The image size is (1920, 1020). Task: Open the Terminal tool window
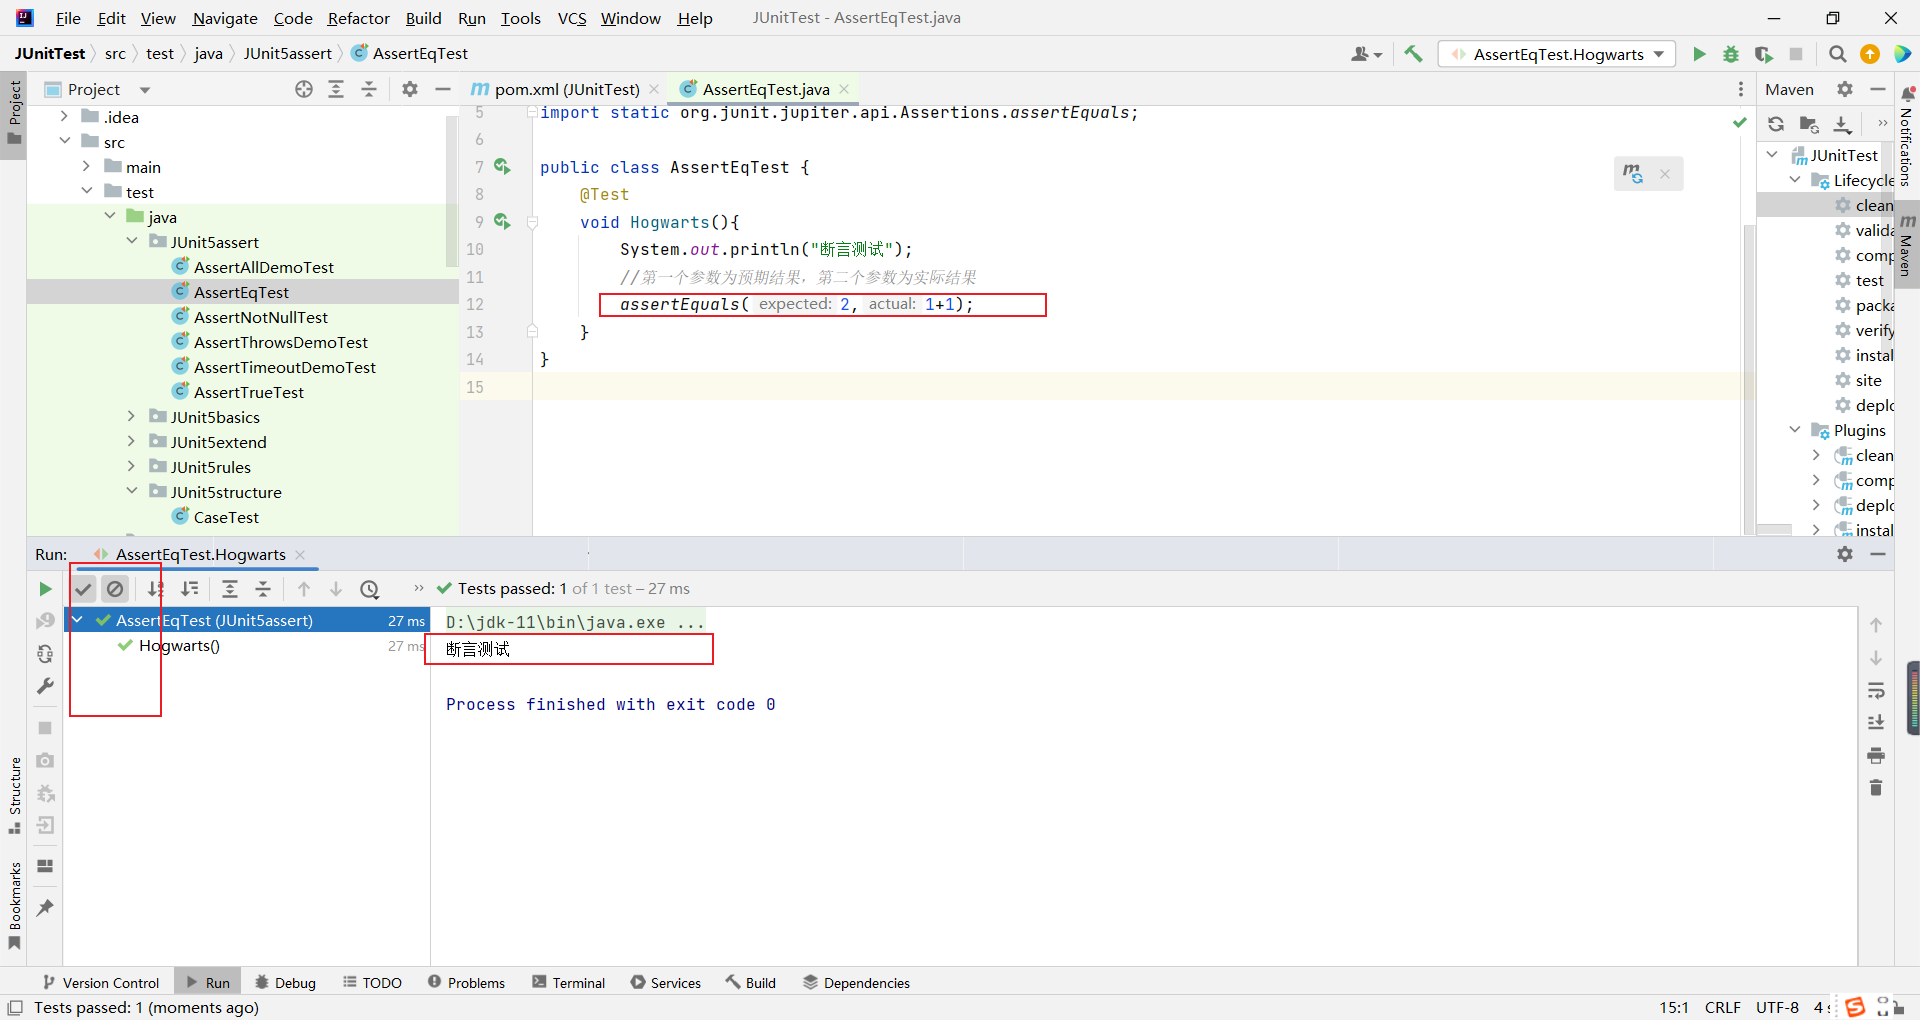pos(568,983)
